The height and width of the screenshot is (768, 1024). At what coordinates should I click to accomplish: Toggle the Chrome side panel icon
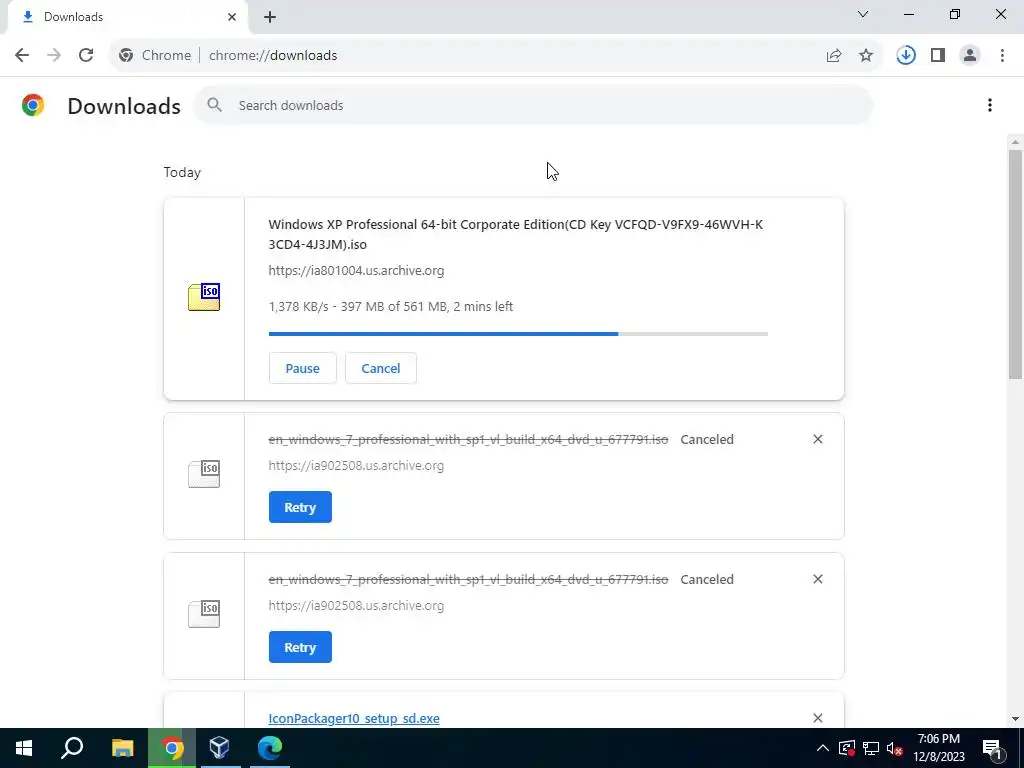[938, 56]
